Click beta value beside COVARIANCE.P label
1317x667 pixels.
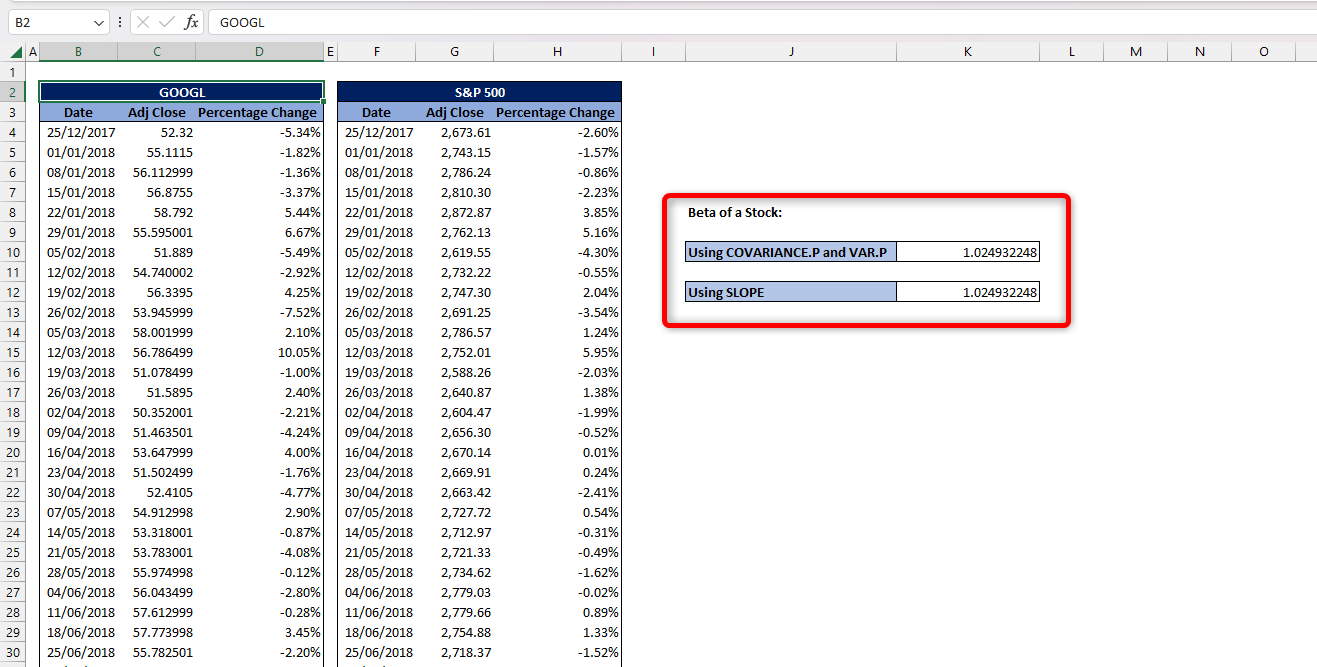point(968,252)
